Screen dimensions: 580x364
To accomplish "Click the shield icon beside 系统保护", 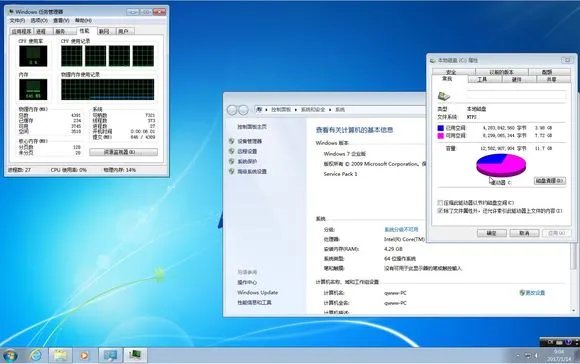I will 232,161.
